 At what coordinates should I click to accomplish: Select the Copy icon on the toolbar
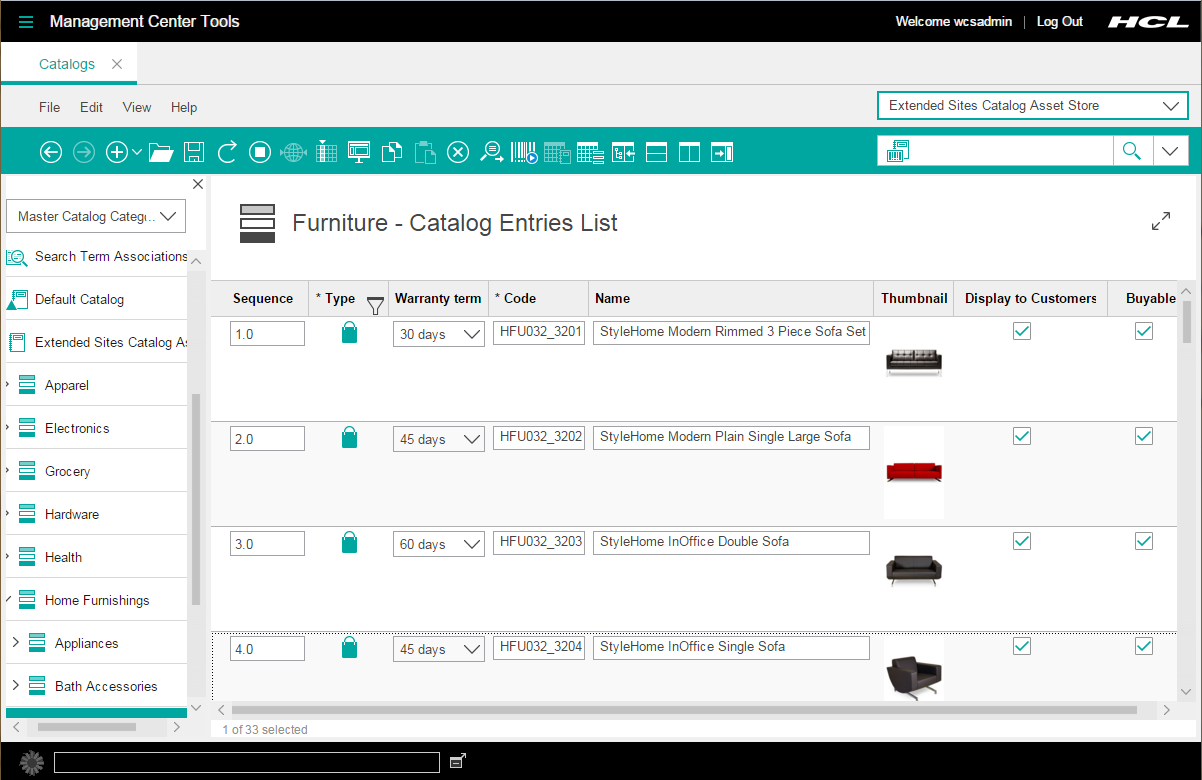[x=391, y=151]
